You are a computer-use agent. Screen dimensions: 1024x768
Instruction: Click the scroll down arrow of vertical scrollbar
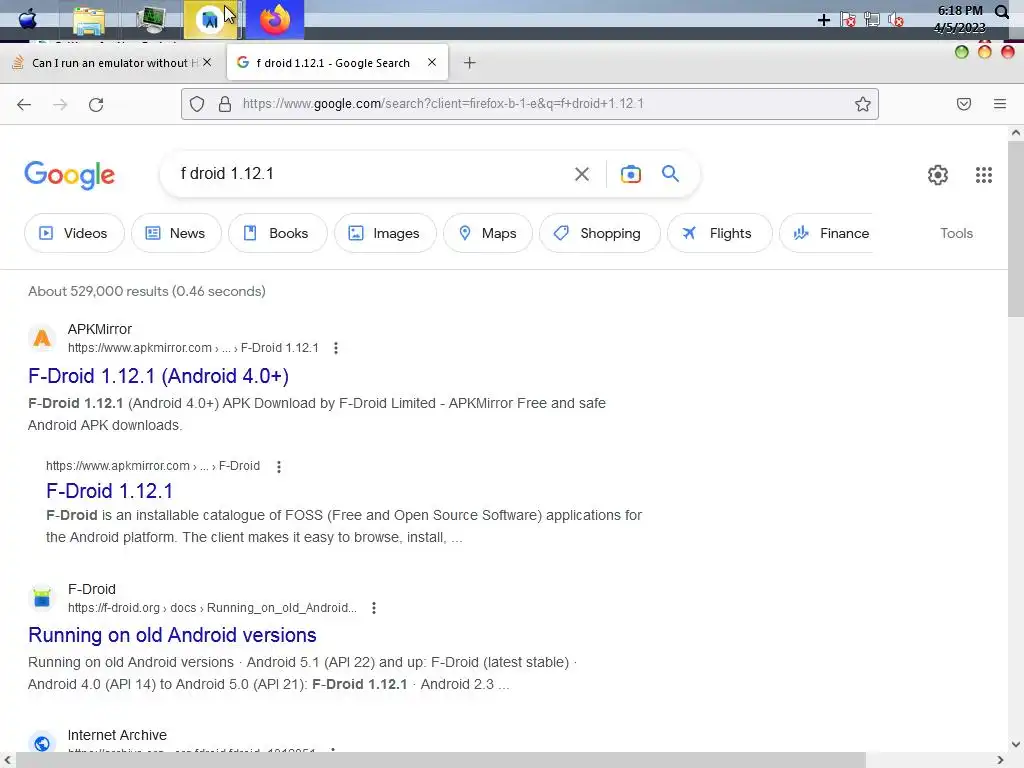click(1016, 744)
